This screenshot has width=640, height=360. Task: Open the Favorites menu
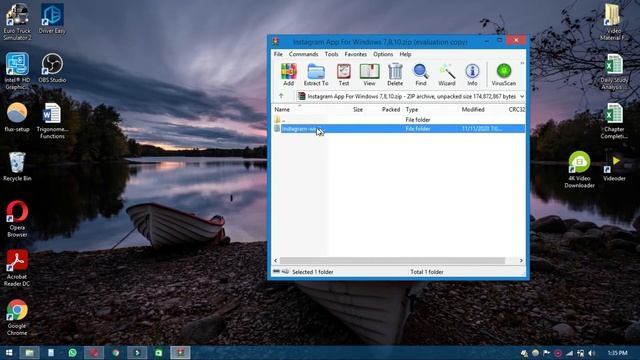(x=356, y=54)
